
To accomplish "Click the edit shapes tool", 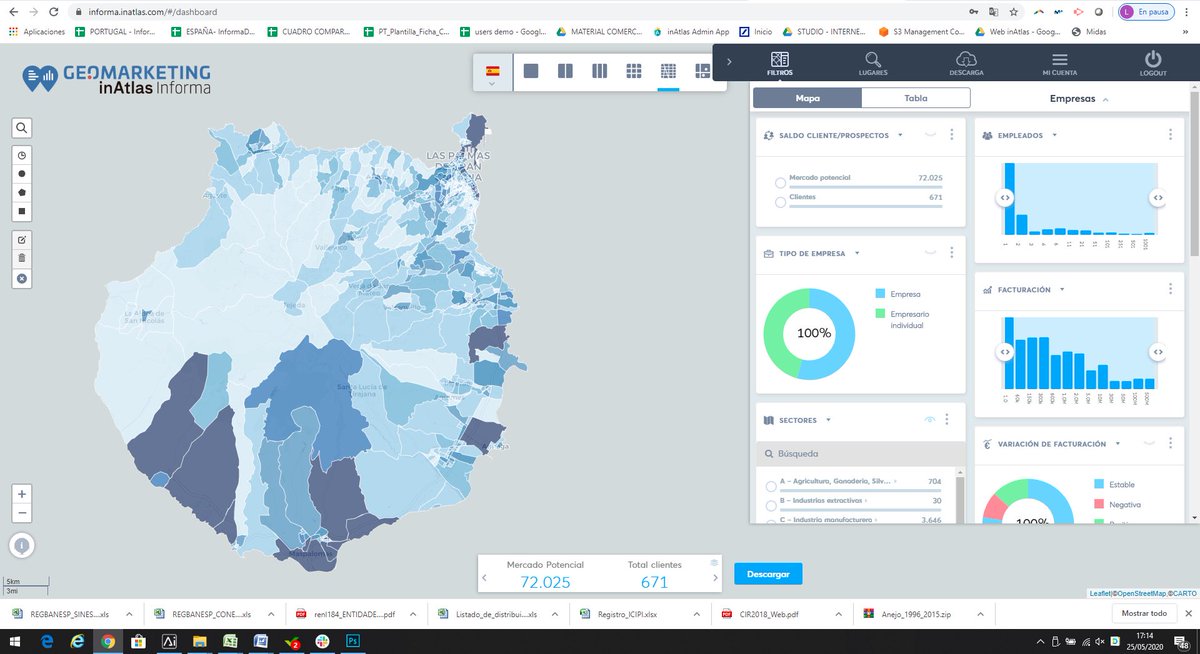I will 22,239.
